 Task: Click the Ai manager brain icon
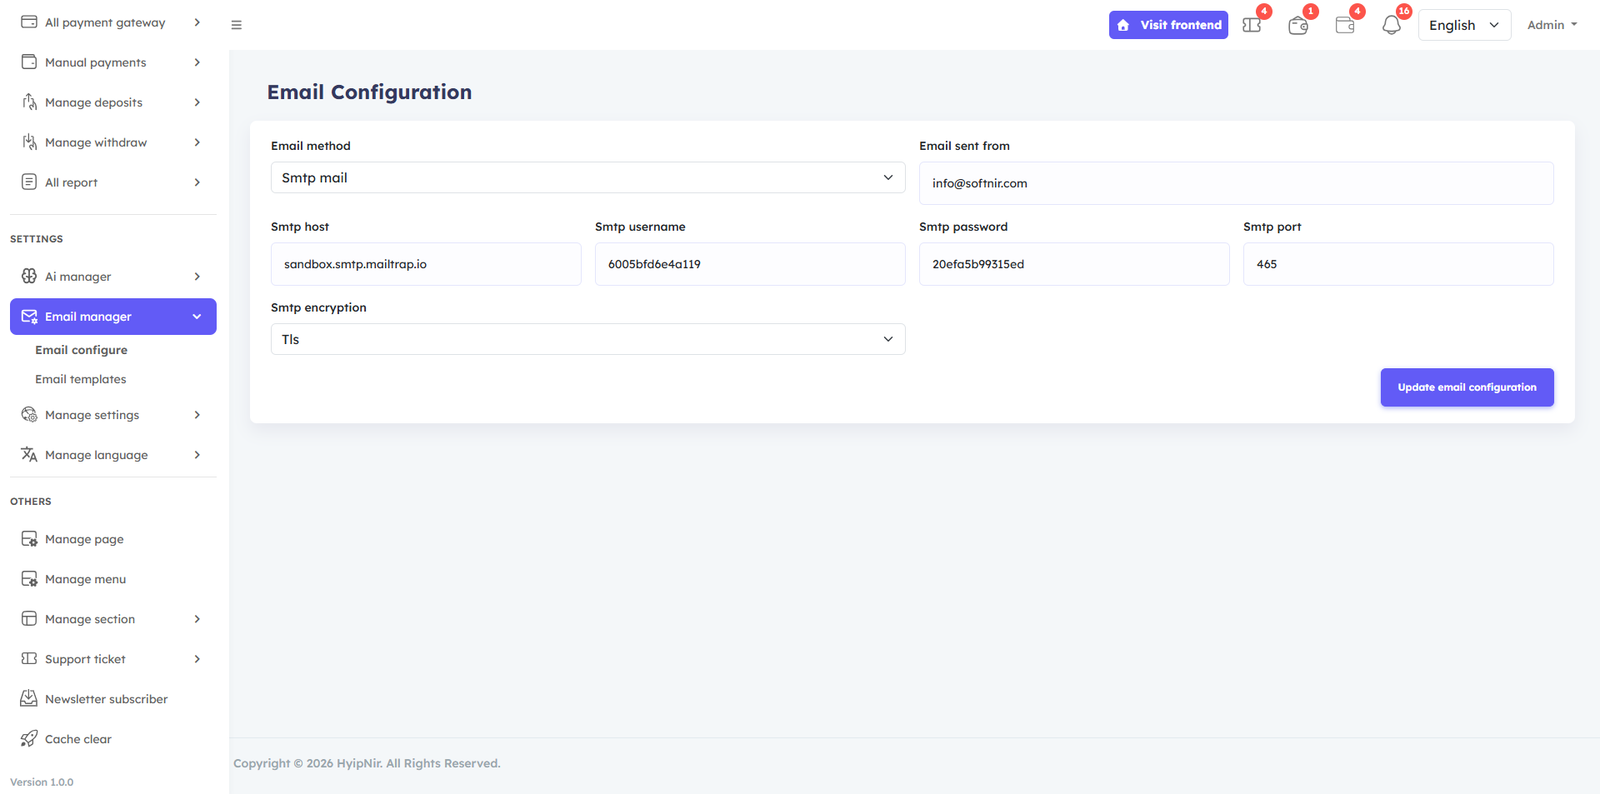coord(29,276)
